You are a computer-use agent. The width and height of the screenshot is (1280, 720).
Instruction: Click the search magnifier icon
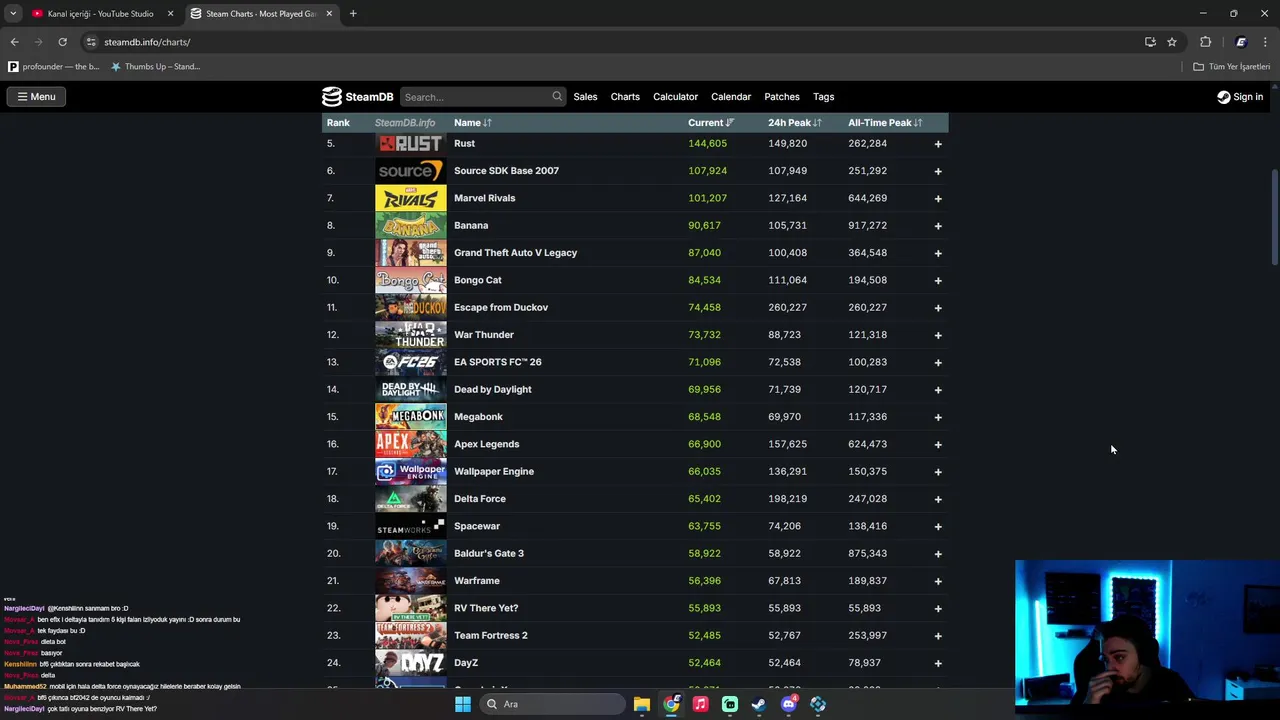[x=557, y=97]
